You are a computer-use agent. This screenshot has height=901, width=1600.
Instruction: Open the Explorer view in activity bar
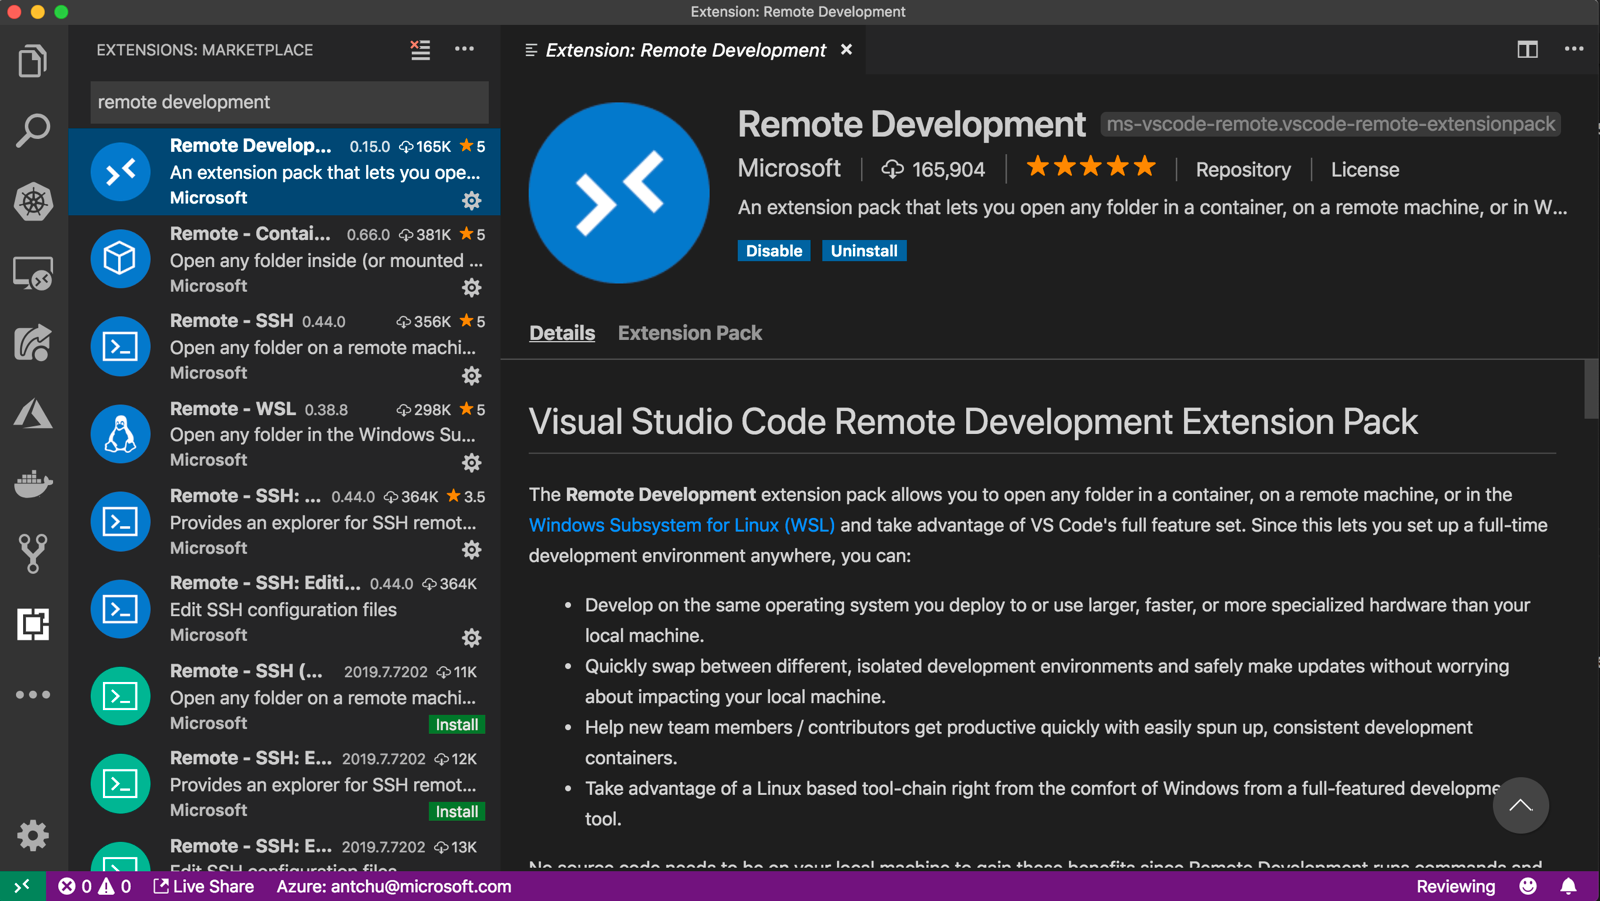click(x=33, y=61)
